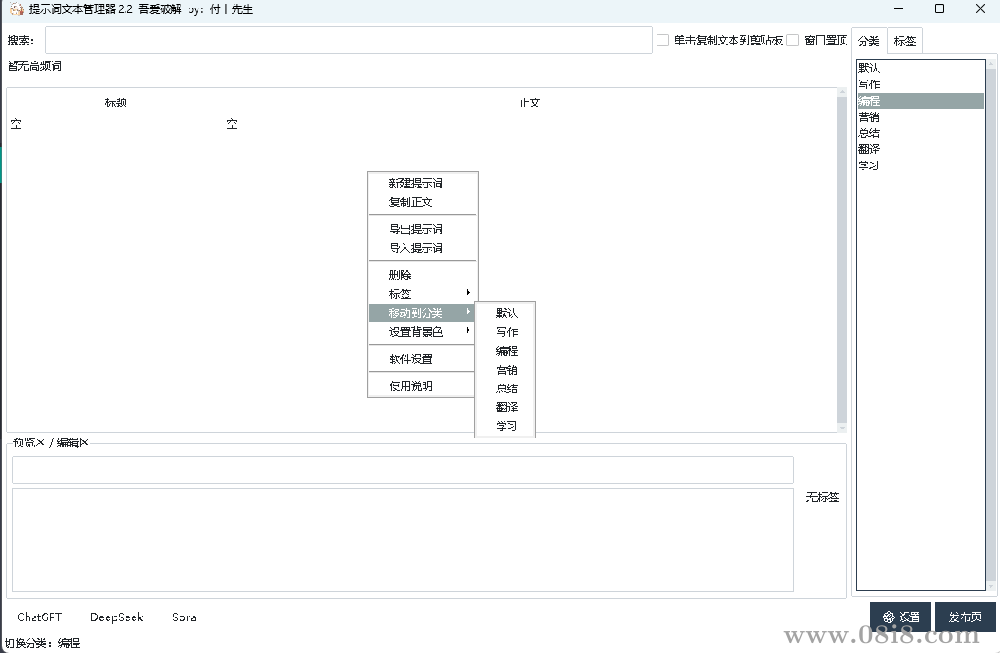Open the ChatGPT link
Image resolution: width=1000 pixels, height=653 pixels.
point(38,617)
